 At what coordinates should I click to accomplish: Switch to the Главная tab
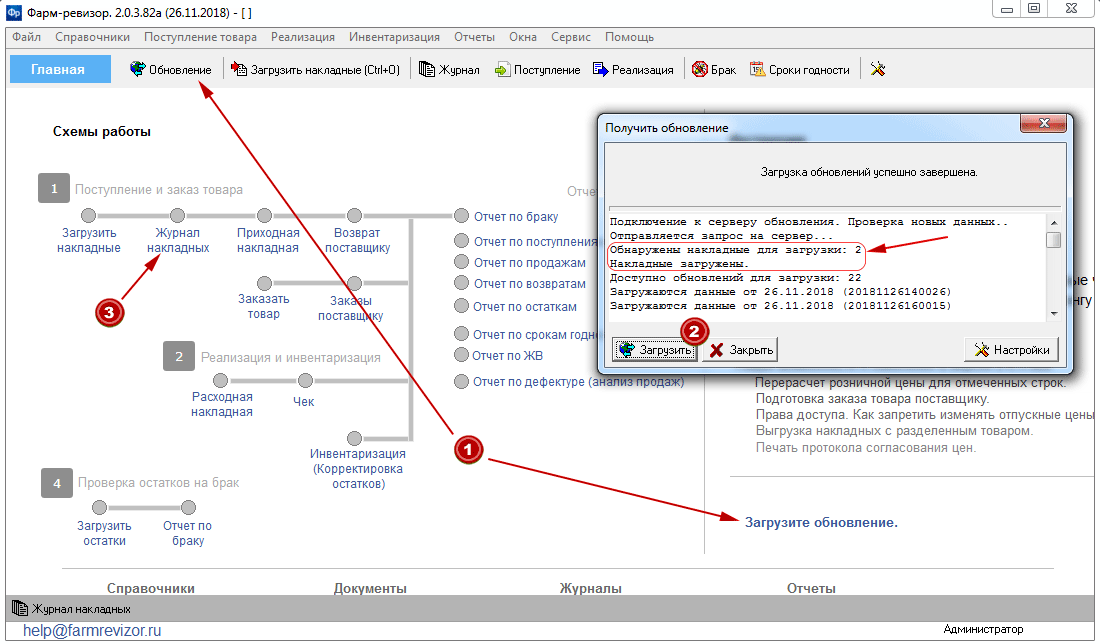[60, 69]
